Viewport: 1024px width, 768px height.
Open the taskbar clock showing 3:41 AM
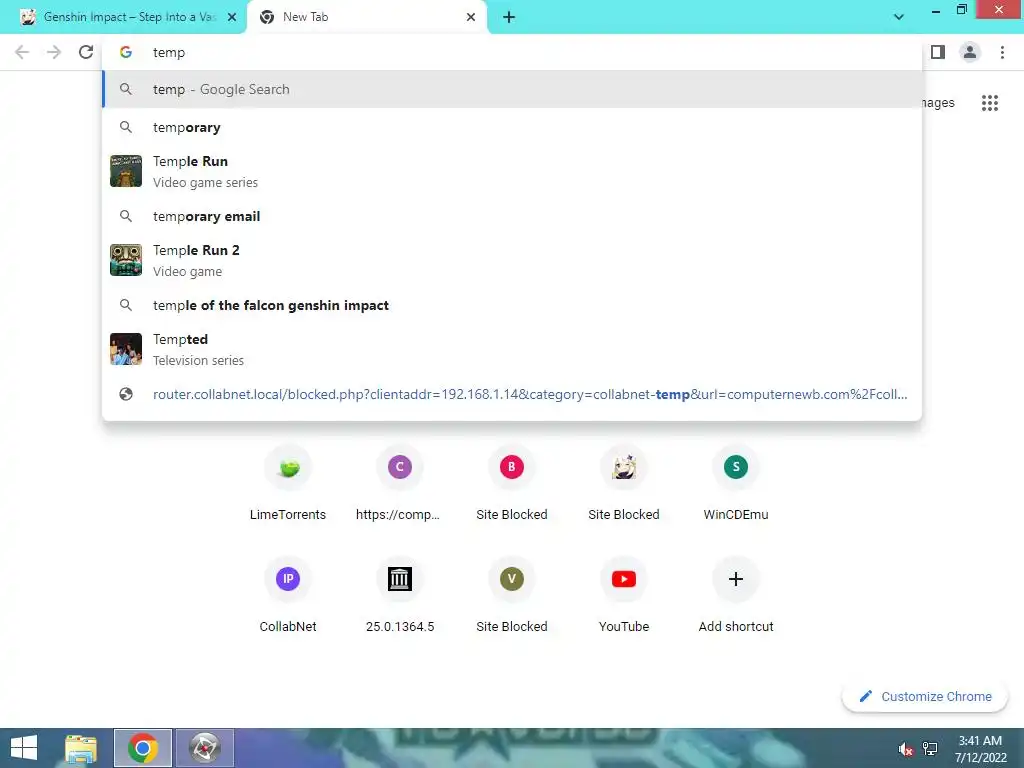pyautogui.click(x=980, y=748)
